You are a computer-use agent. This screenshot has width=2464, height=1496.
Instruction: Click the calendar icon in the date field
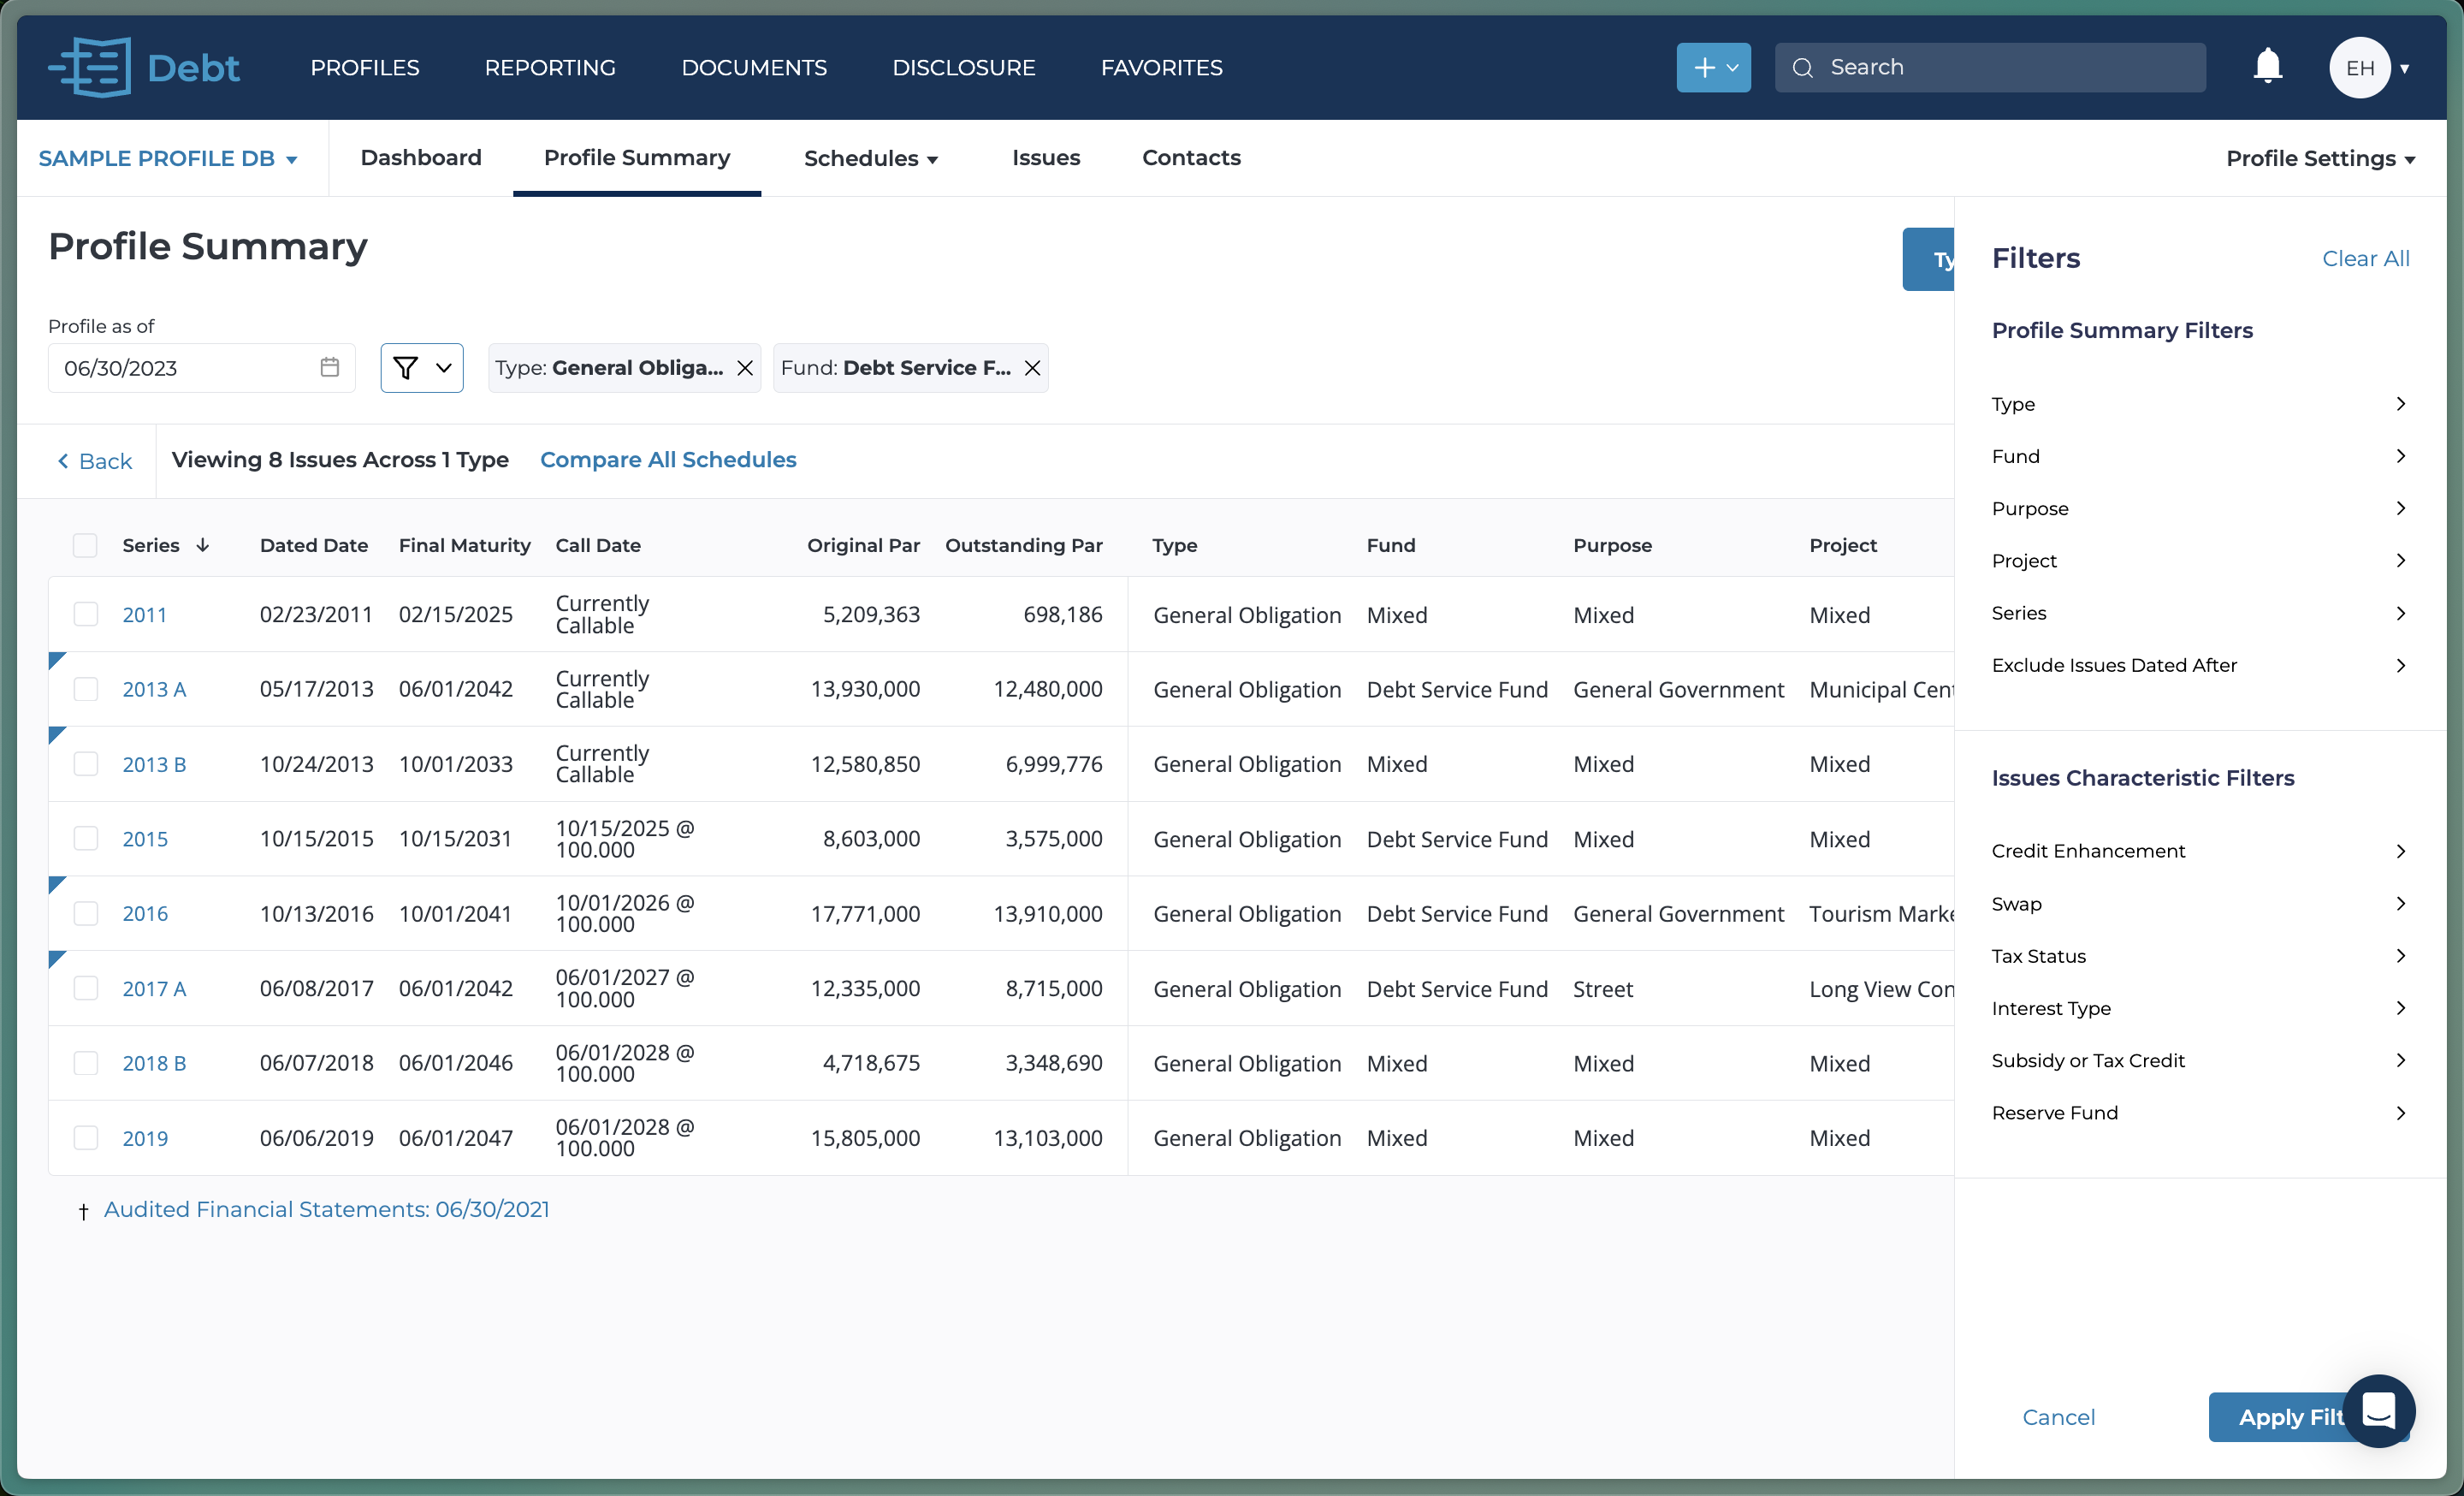coord(329,367)
